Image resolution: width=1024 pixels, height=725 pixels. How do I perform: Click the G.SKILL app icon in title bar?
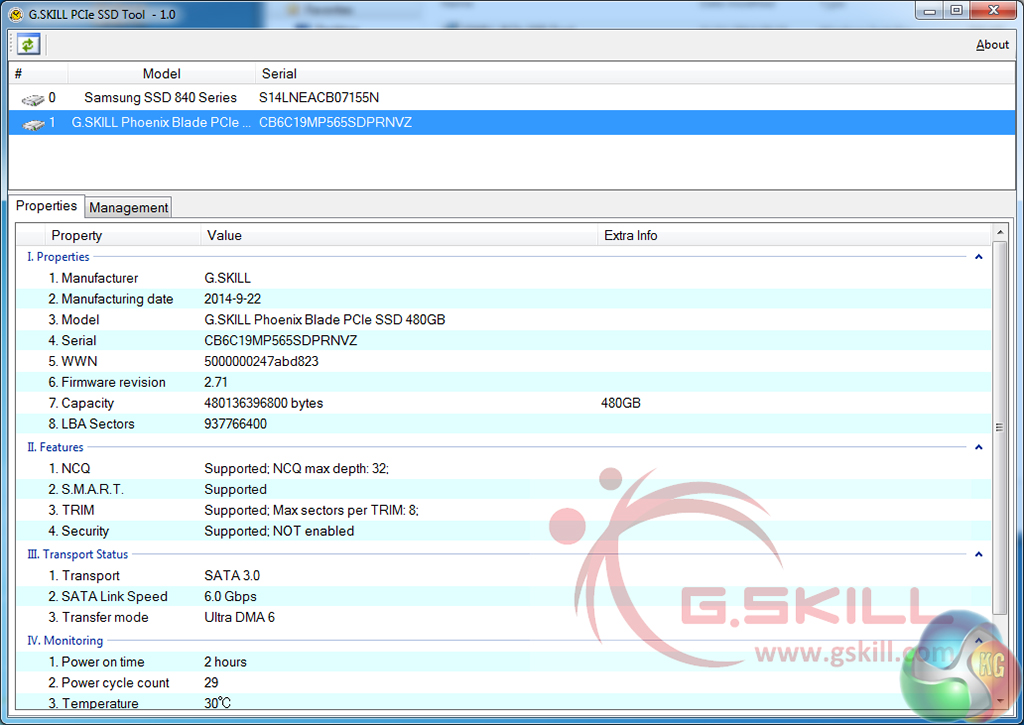point(16,14)
